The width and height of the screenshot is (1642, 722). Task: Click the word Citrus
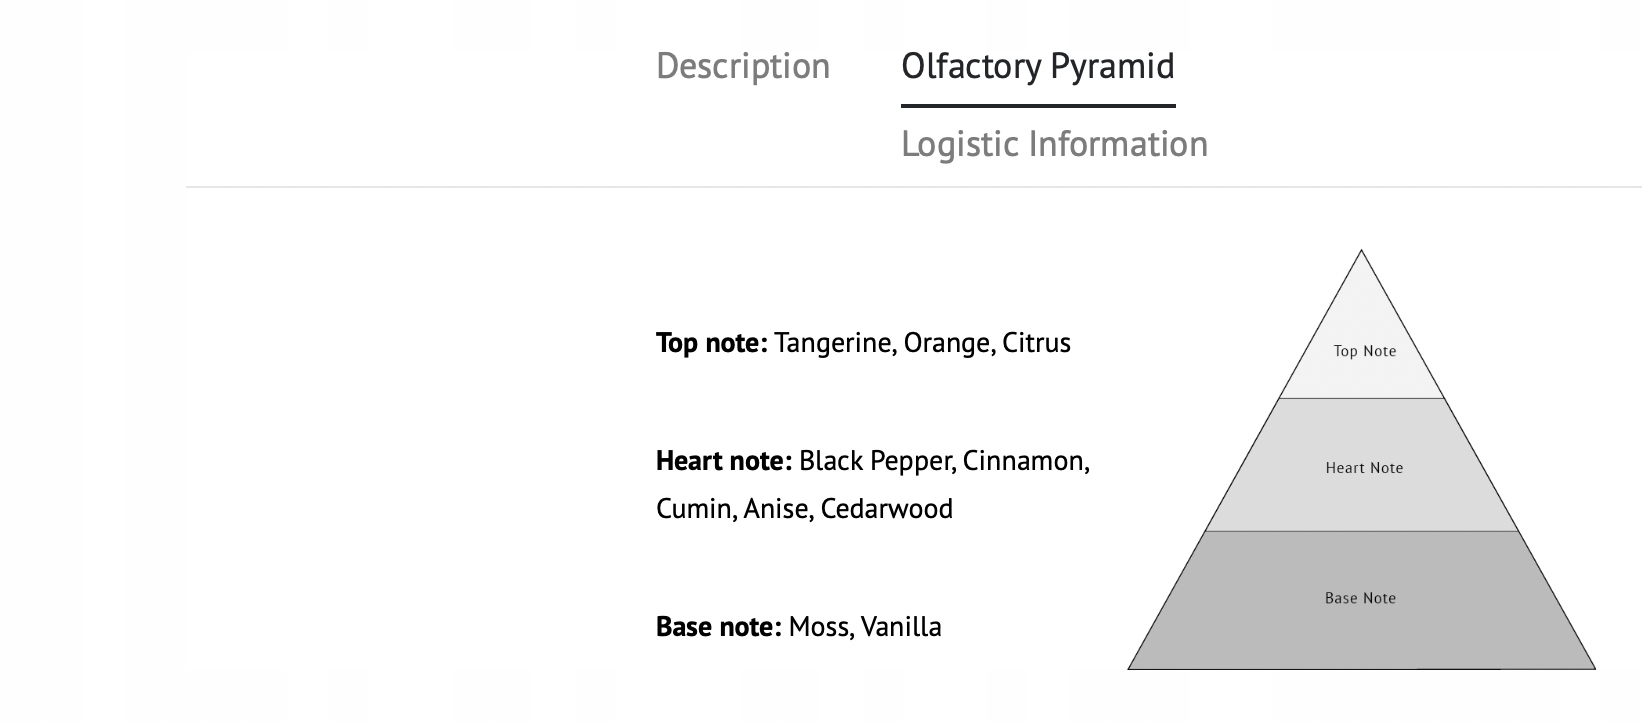tap(1036, 343)
